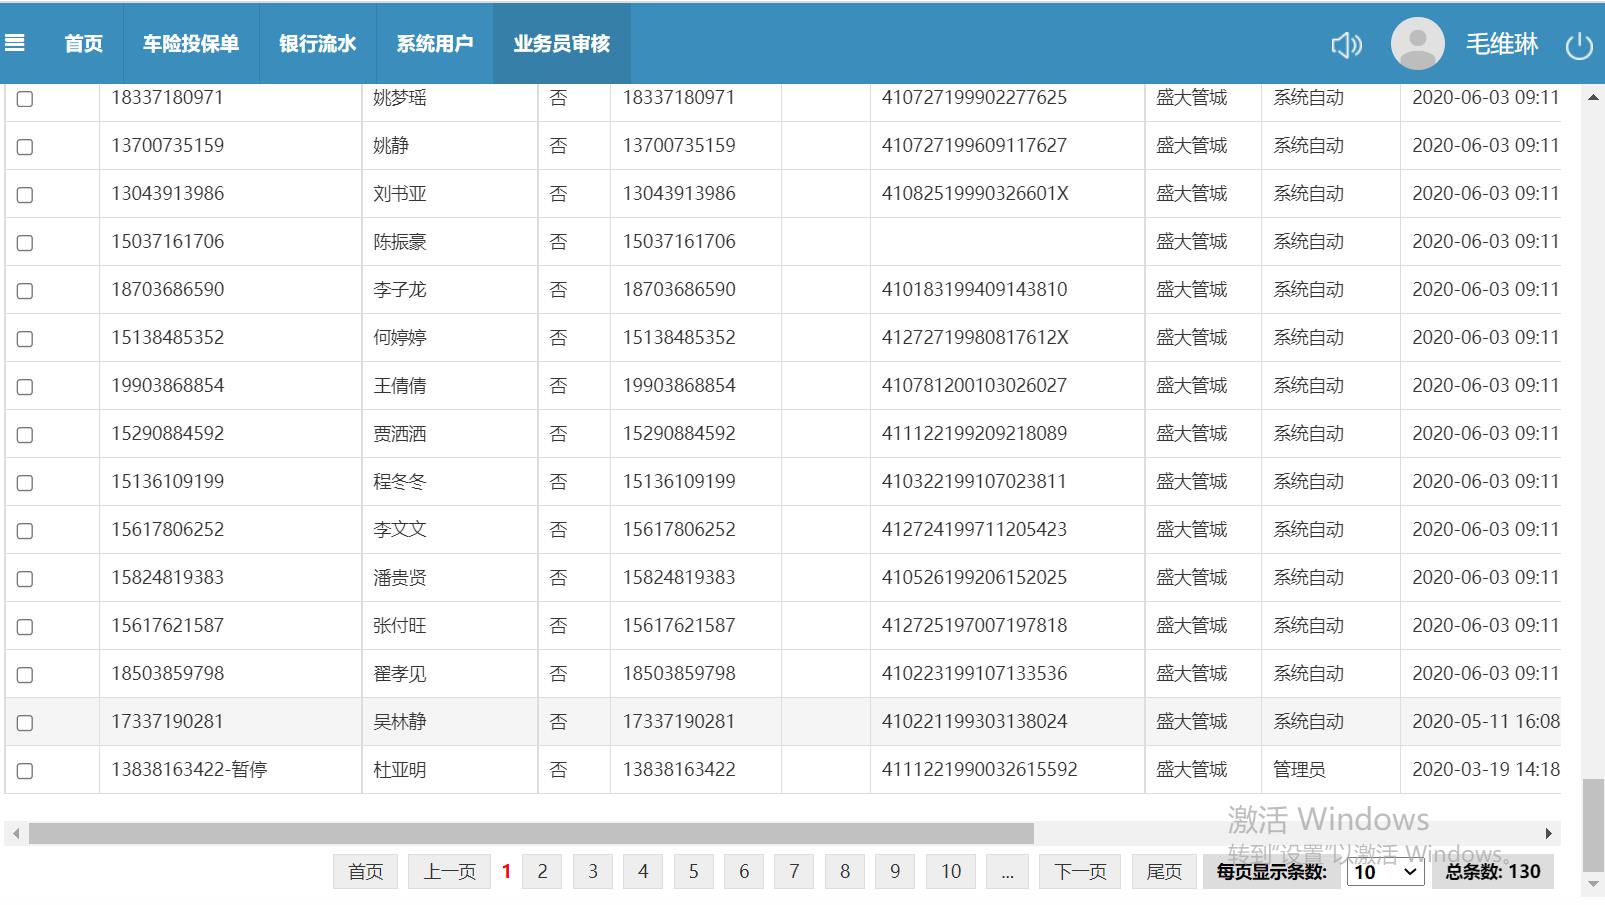The image size is (1605, 905).
Task: Click the horizontal scrollbar left arrow
Action: tap(15, 834)
